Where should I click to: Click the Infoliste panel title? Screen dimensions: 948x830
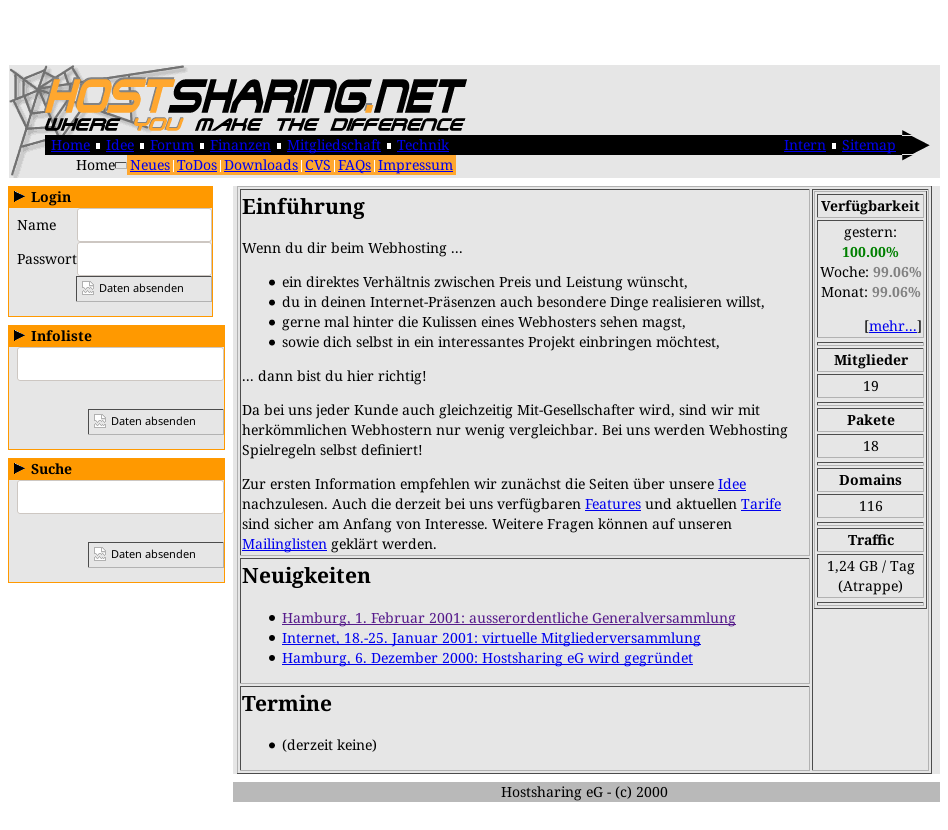(x=61, y=336)
